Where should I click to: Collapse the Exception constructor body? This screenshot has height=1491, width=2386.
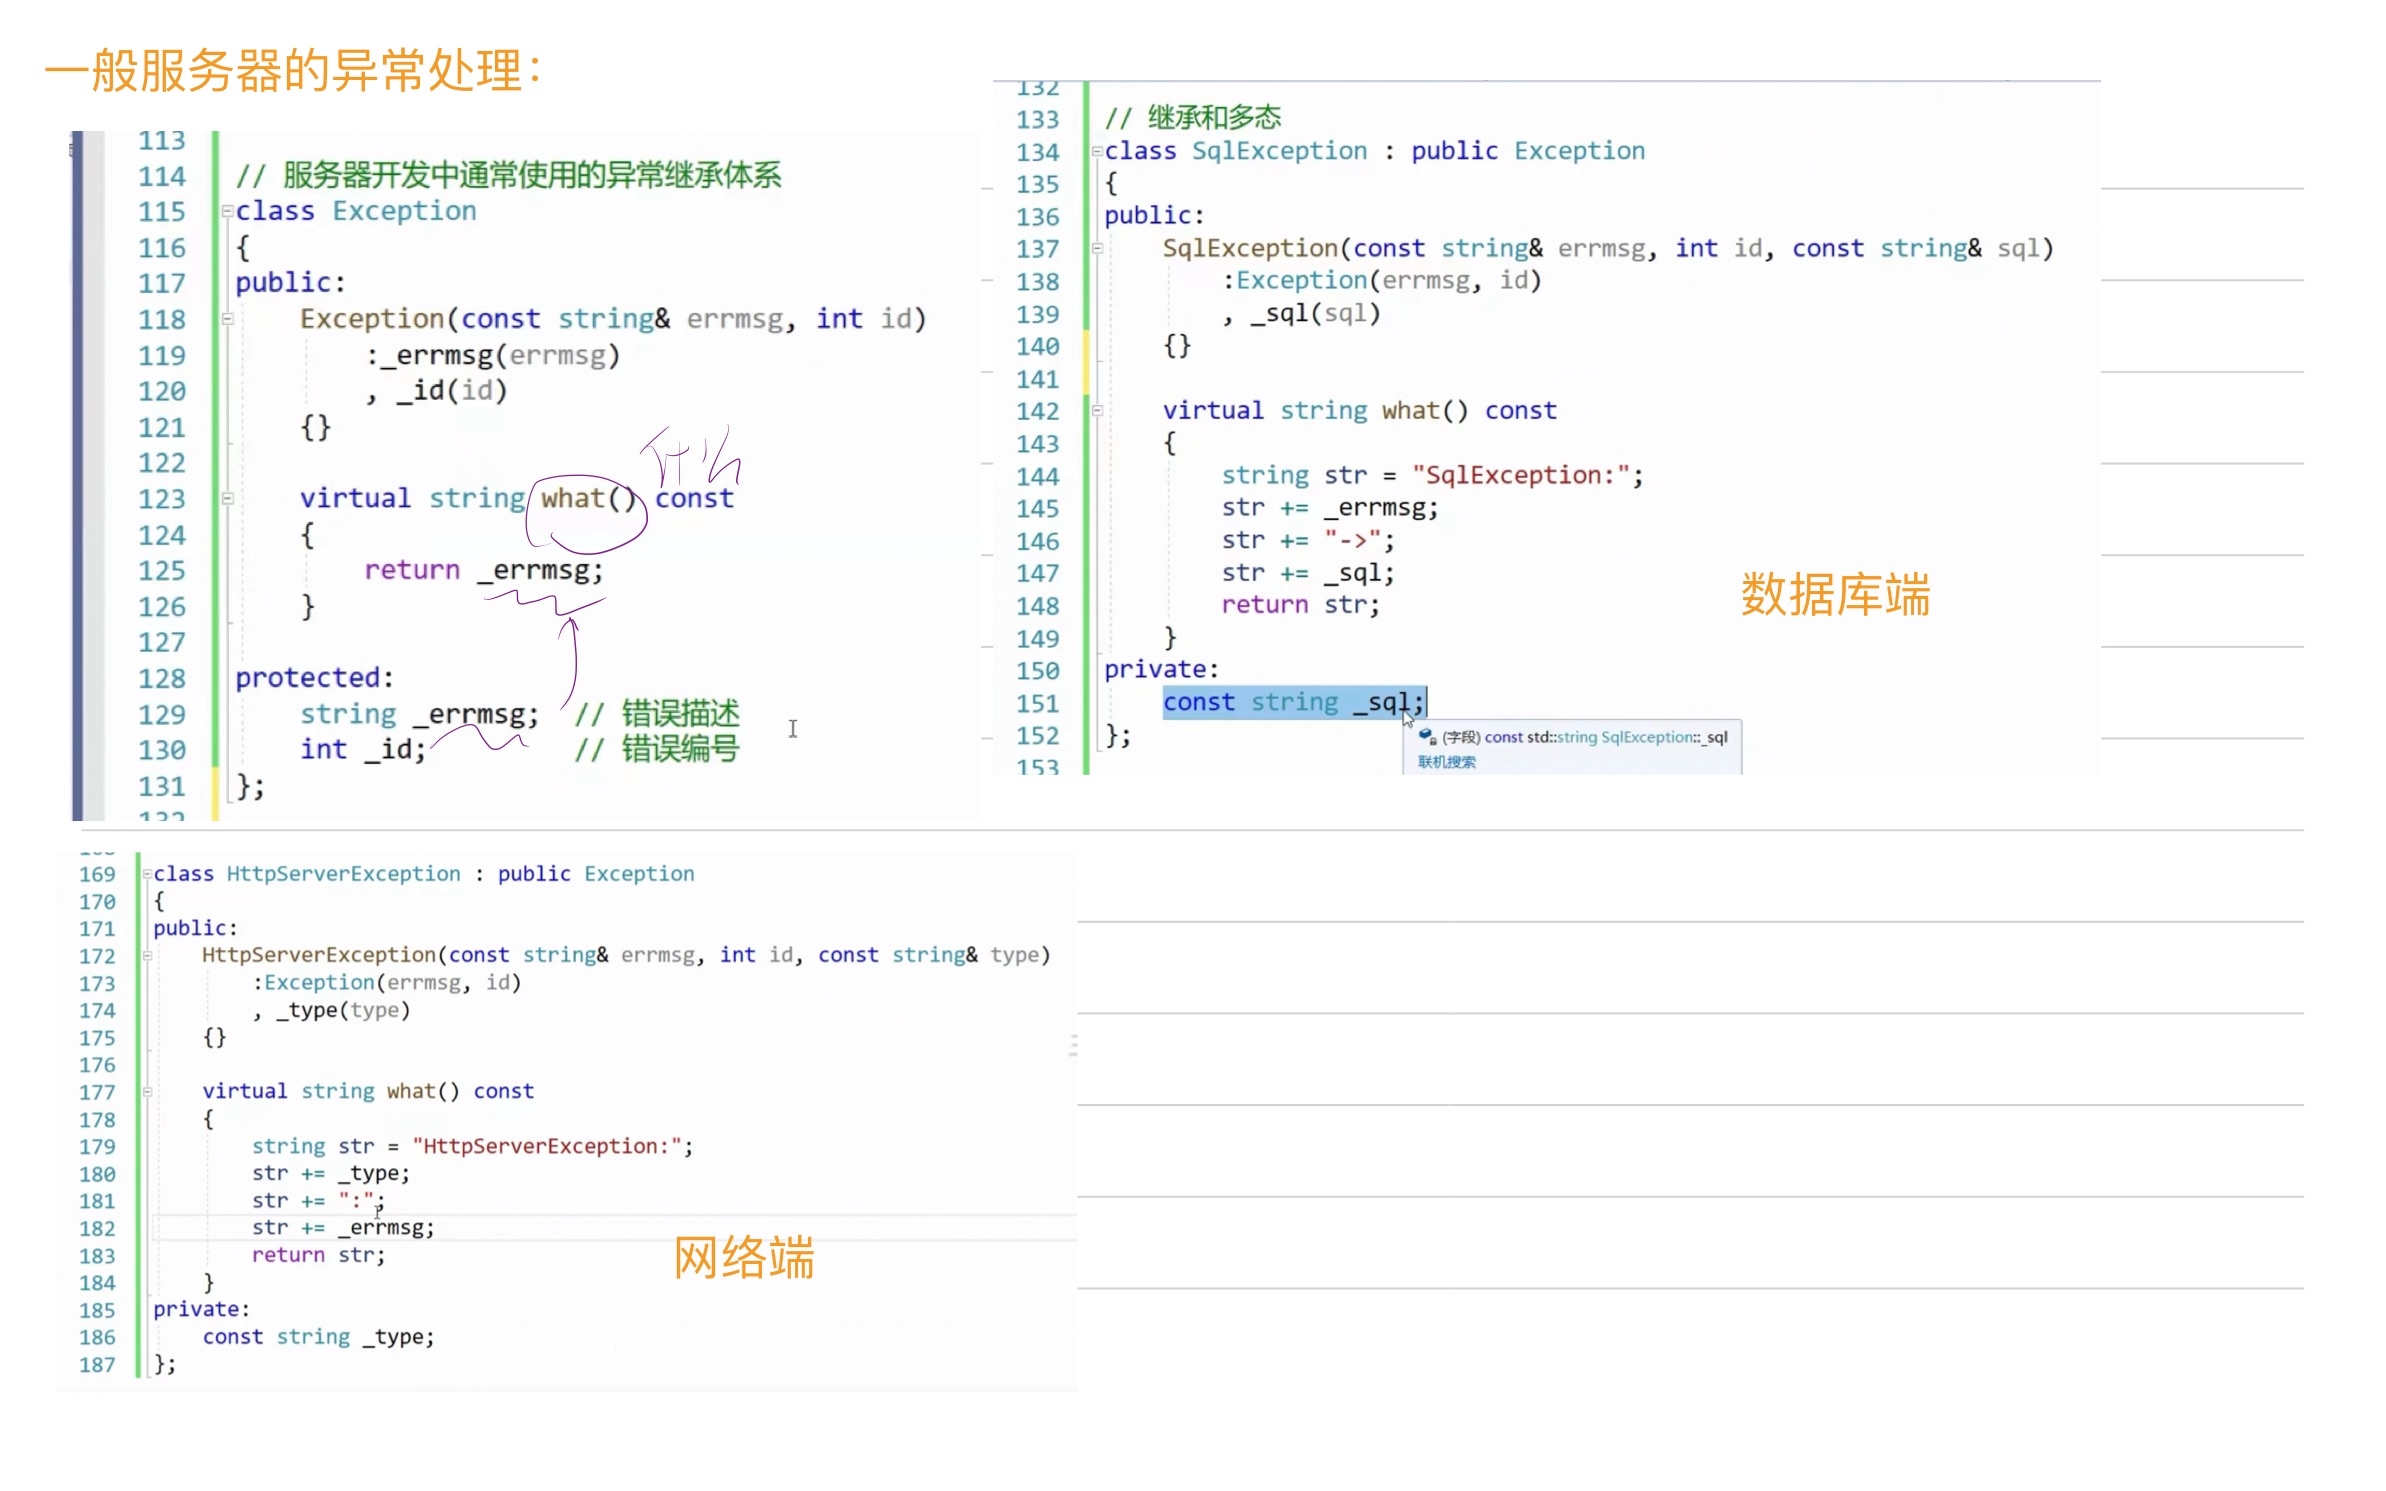click(x=226, y=320)
